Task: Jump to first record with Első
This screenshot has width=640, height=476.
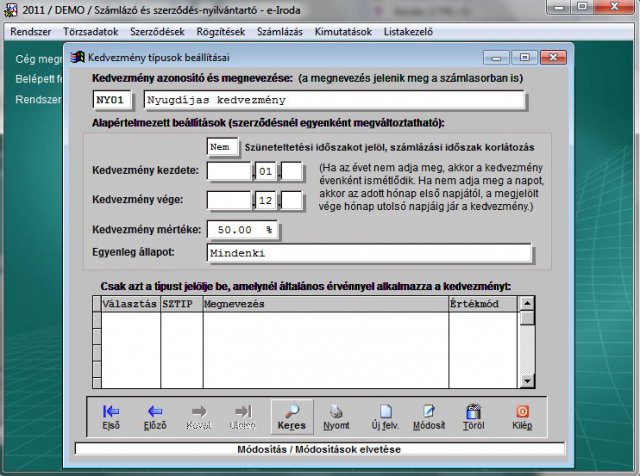Action: [x=112, y=416]
